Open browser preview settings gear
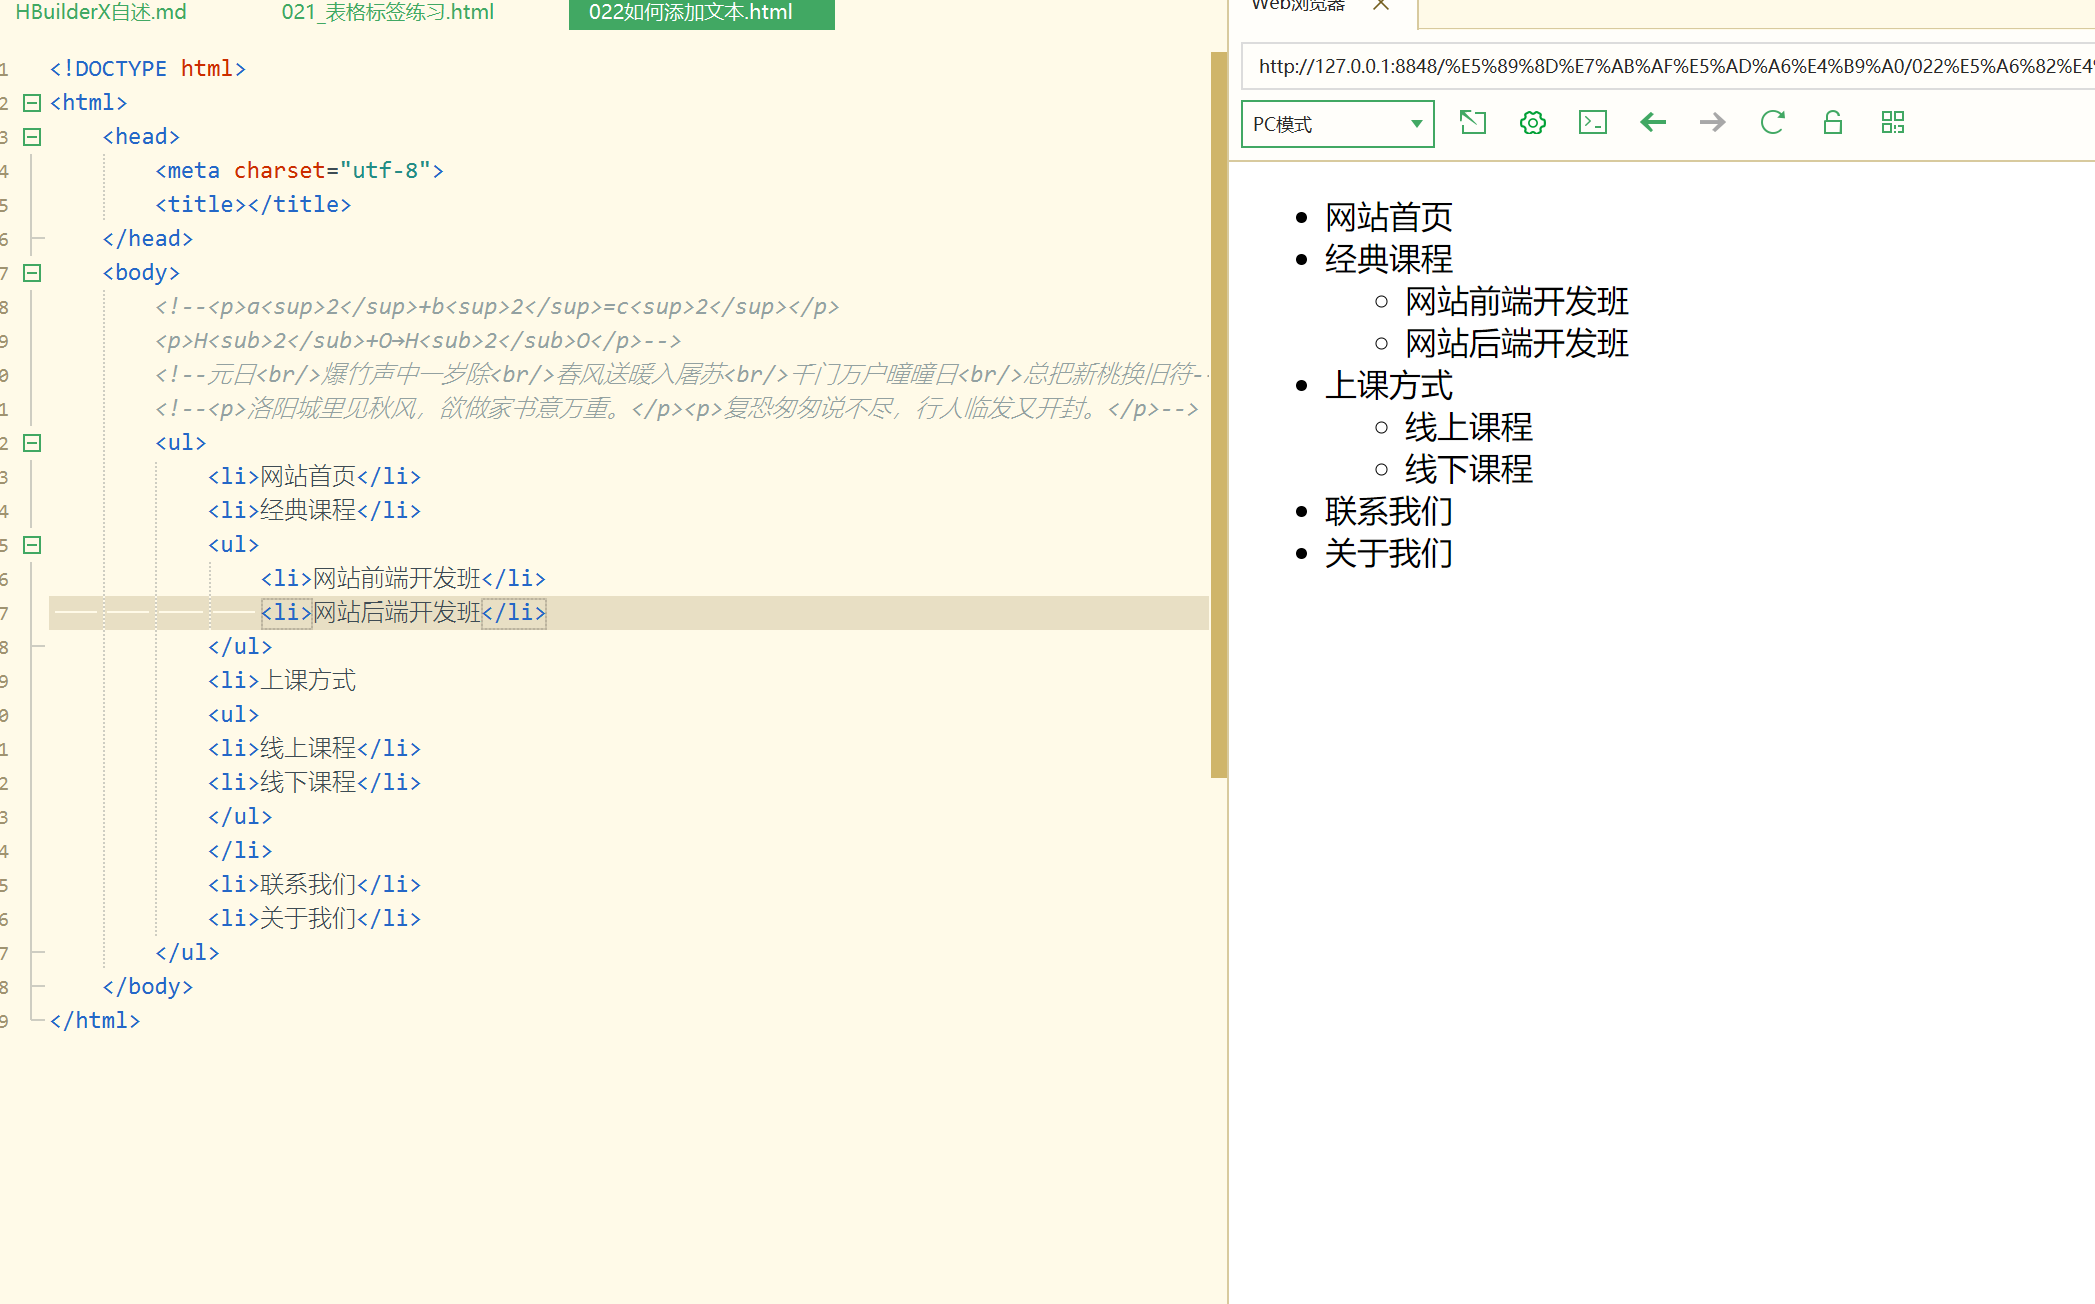 [1532, 123]
